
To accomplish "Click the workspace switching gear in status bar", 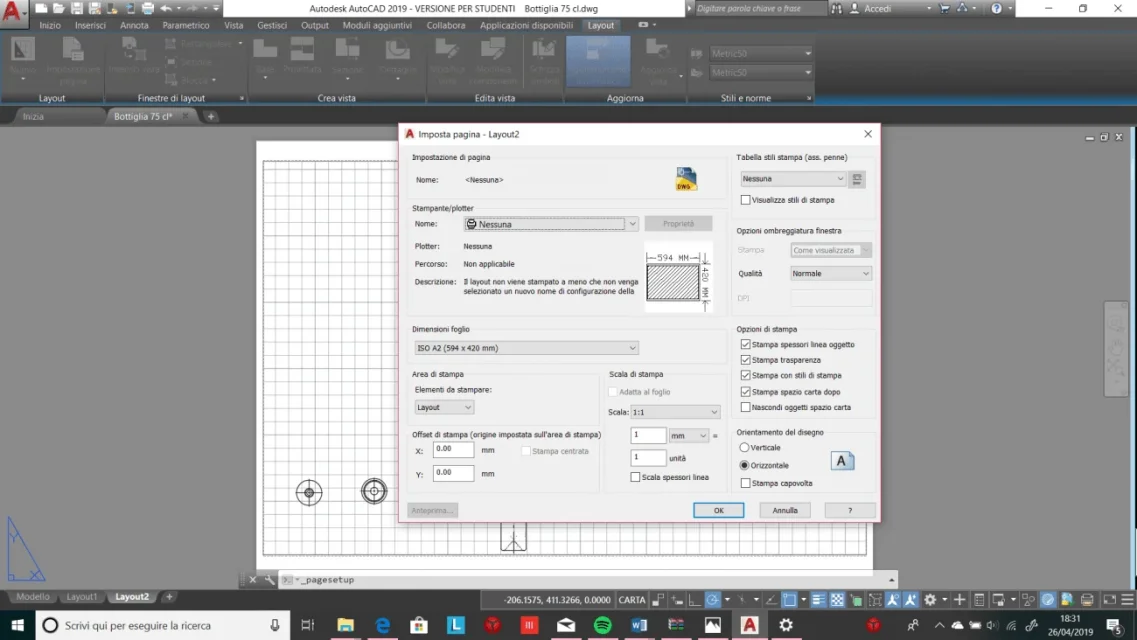I will pyautogui.click(x=930, y=599).
